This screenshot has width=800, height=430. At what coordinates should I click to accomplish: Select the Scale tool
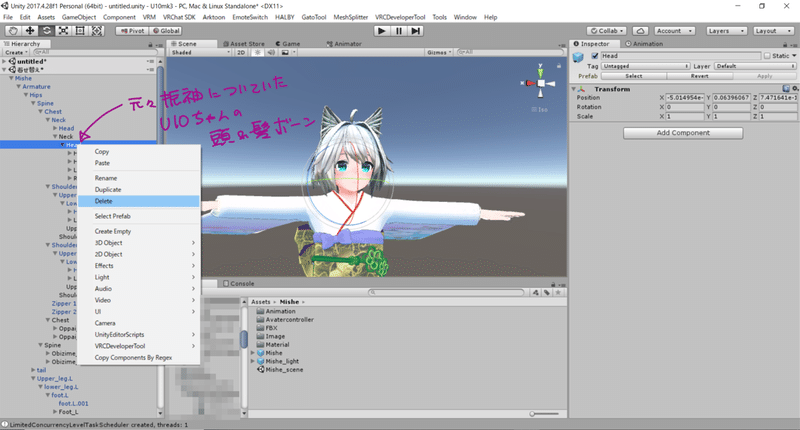(63, 31)
